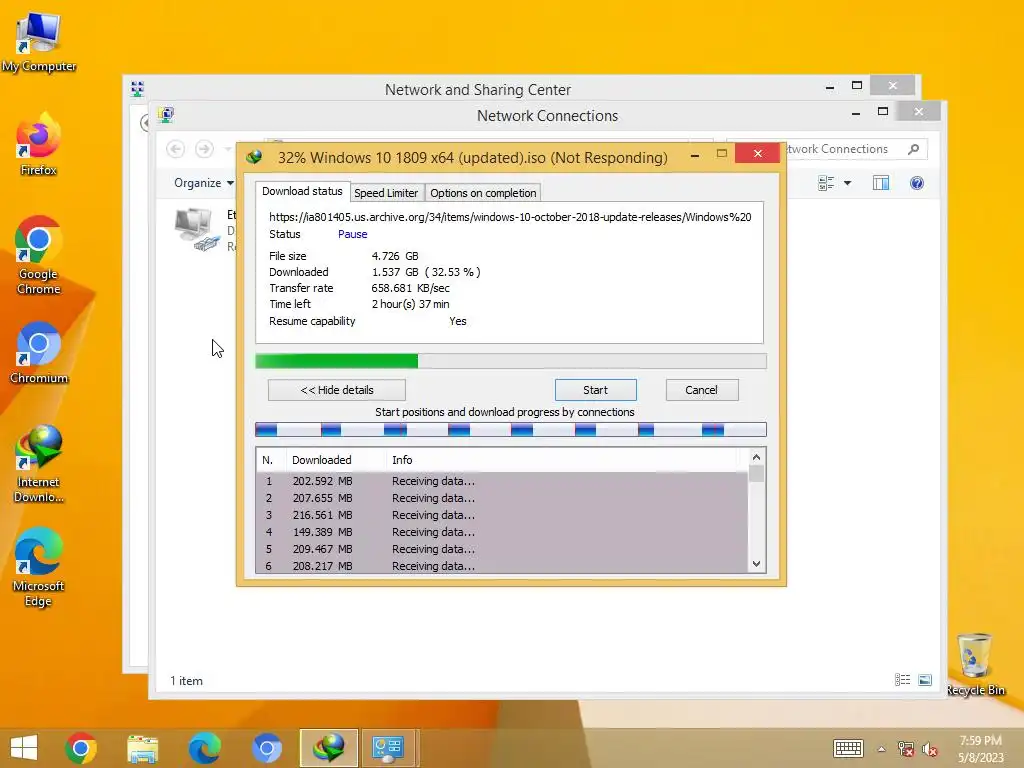Toggle the preview pane icon
The height and width of the screenshot is (768, 1024).
(x=880, y=184)
